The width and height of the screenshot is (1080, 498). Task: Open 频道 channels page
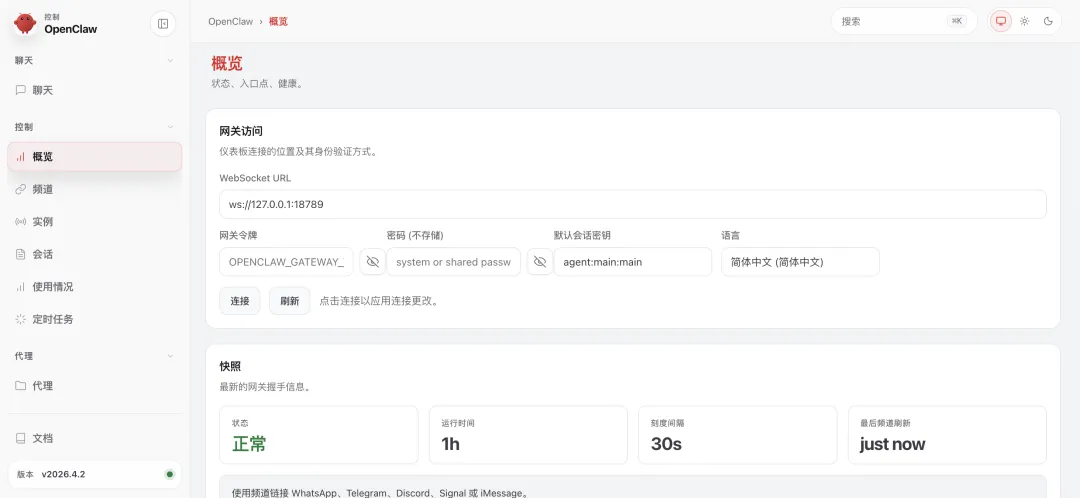pyautogui.click(x=94, y=189)
